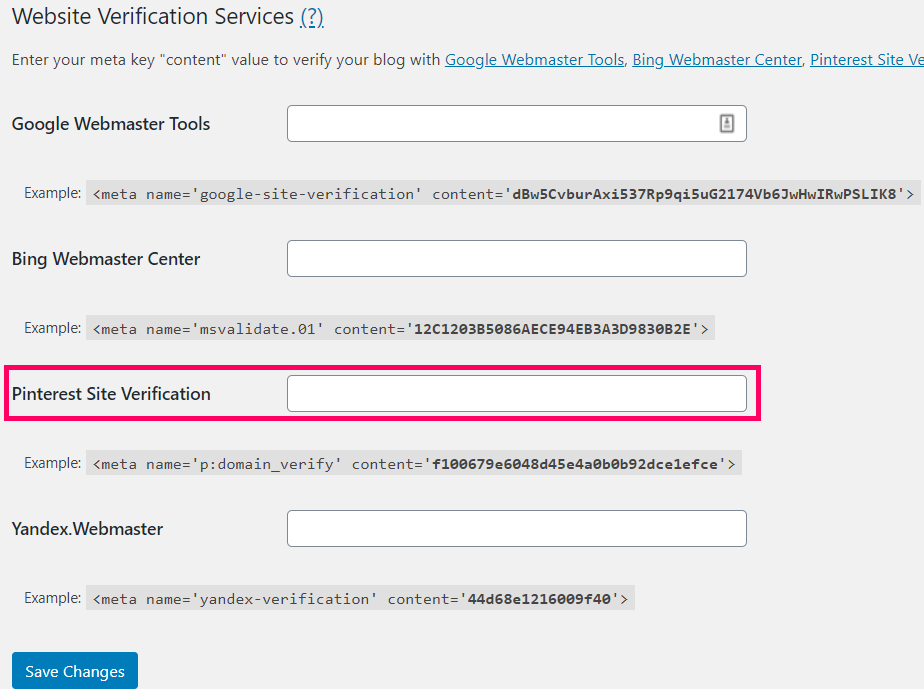The image size is (924, 689).
Task: Click the Bing Webmaster Center label
Action: pos(106,259)
